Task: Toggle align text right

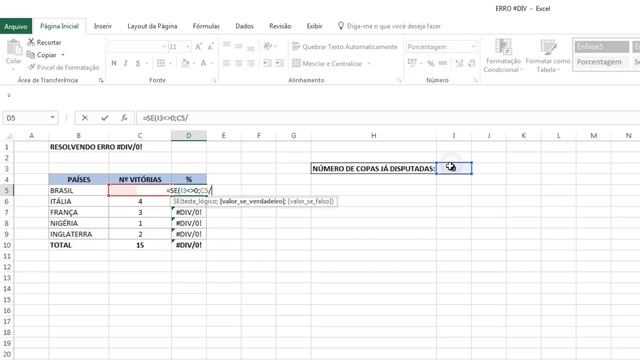Action: click(x=251, y=63)
